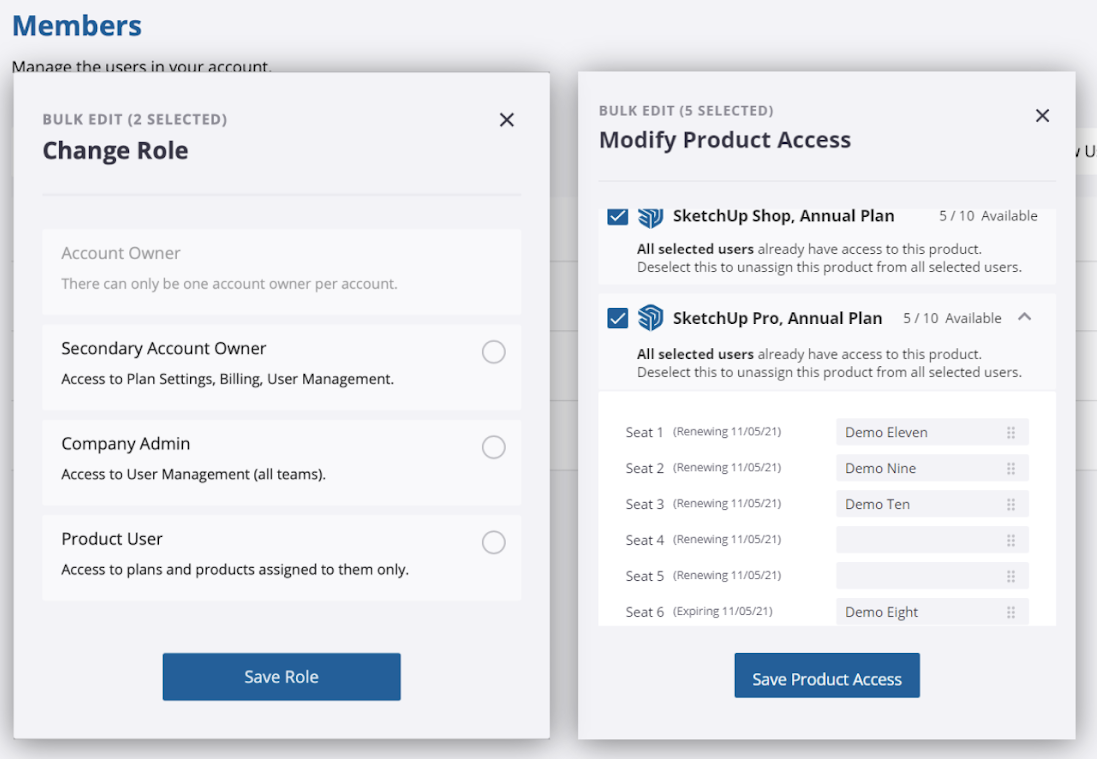
Task: Click SketchUp Shop 5 / 10 Available text
Action: click(988, 216)
